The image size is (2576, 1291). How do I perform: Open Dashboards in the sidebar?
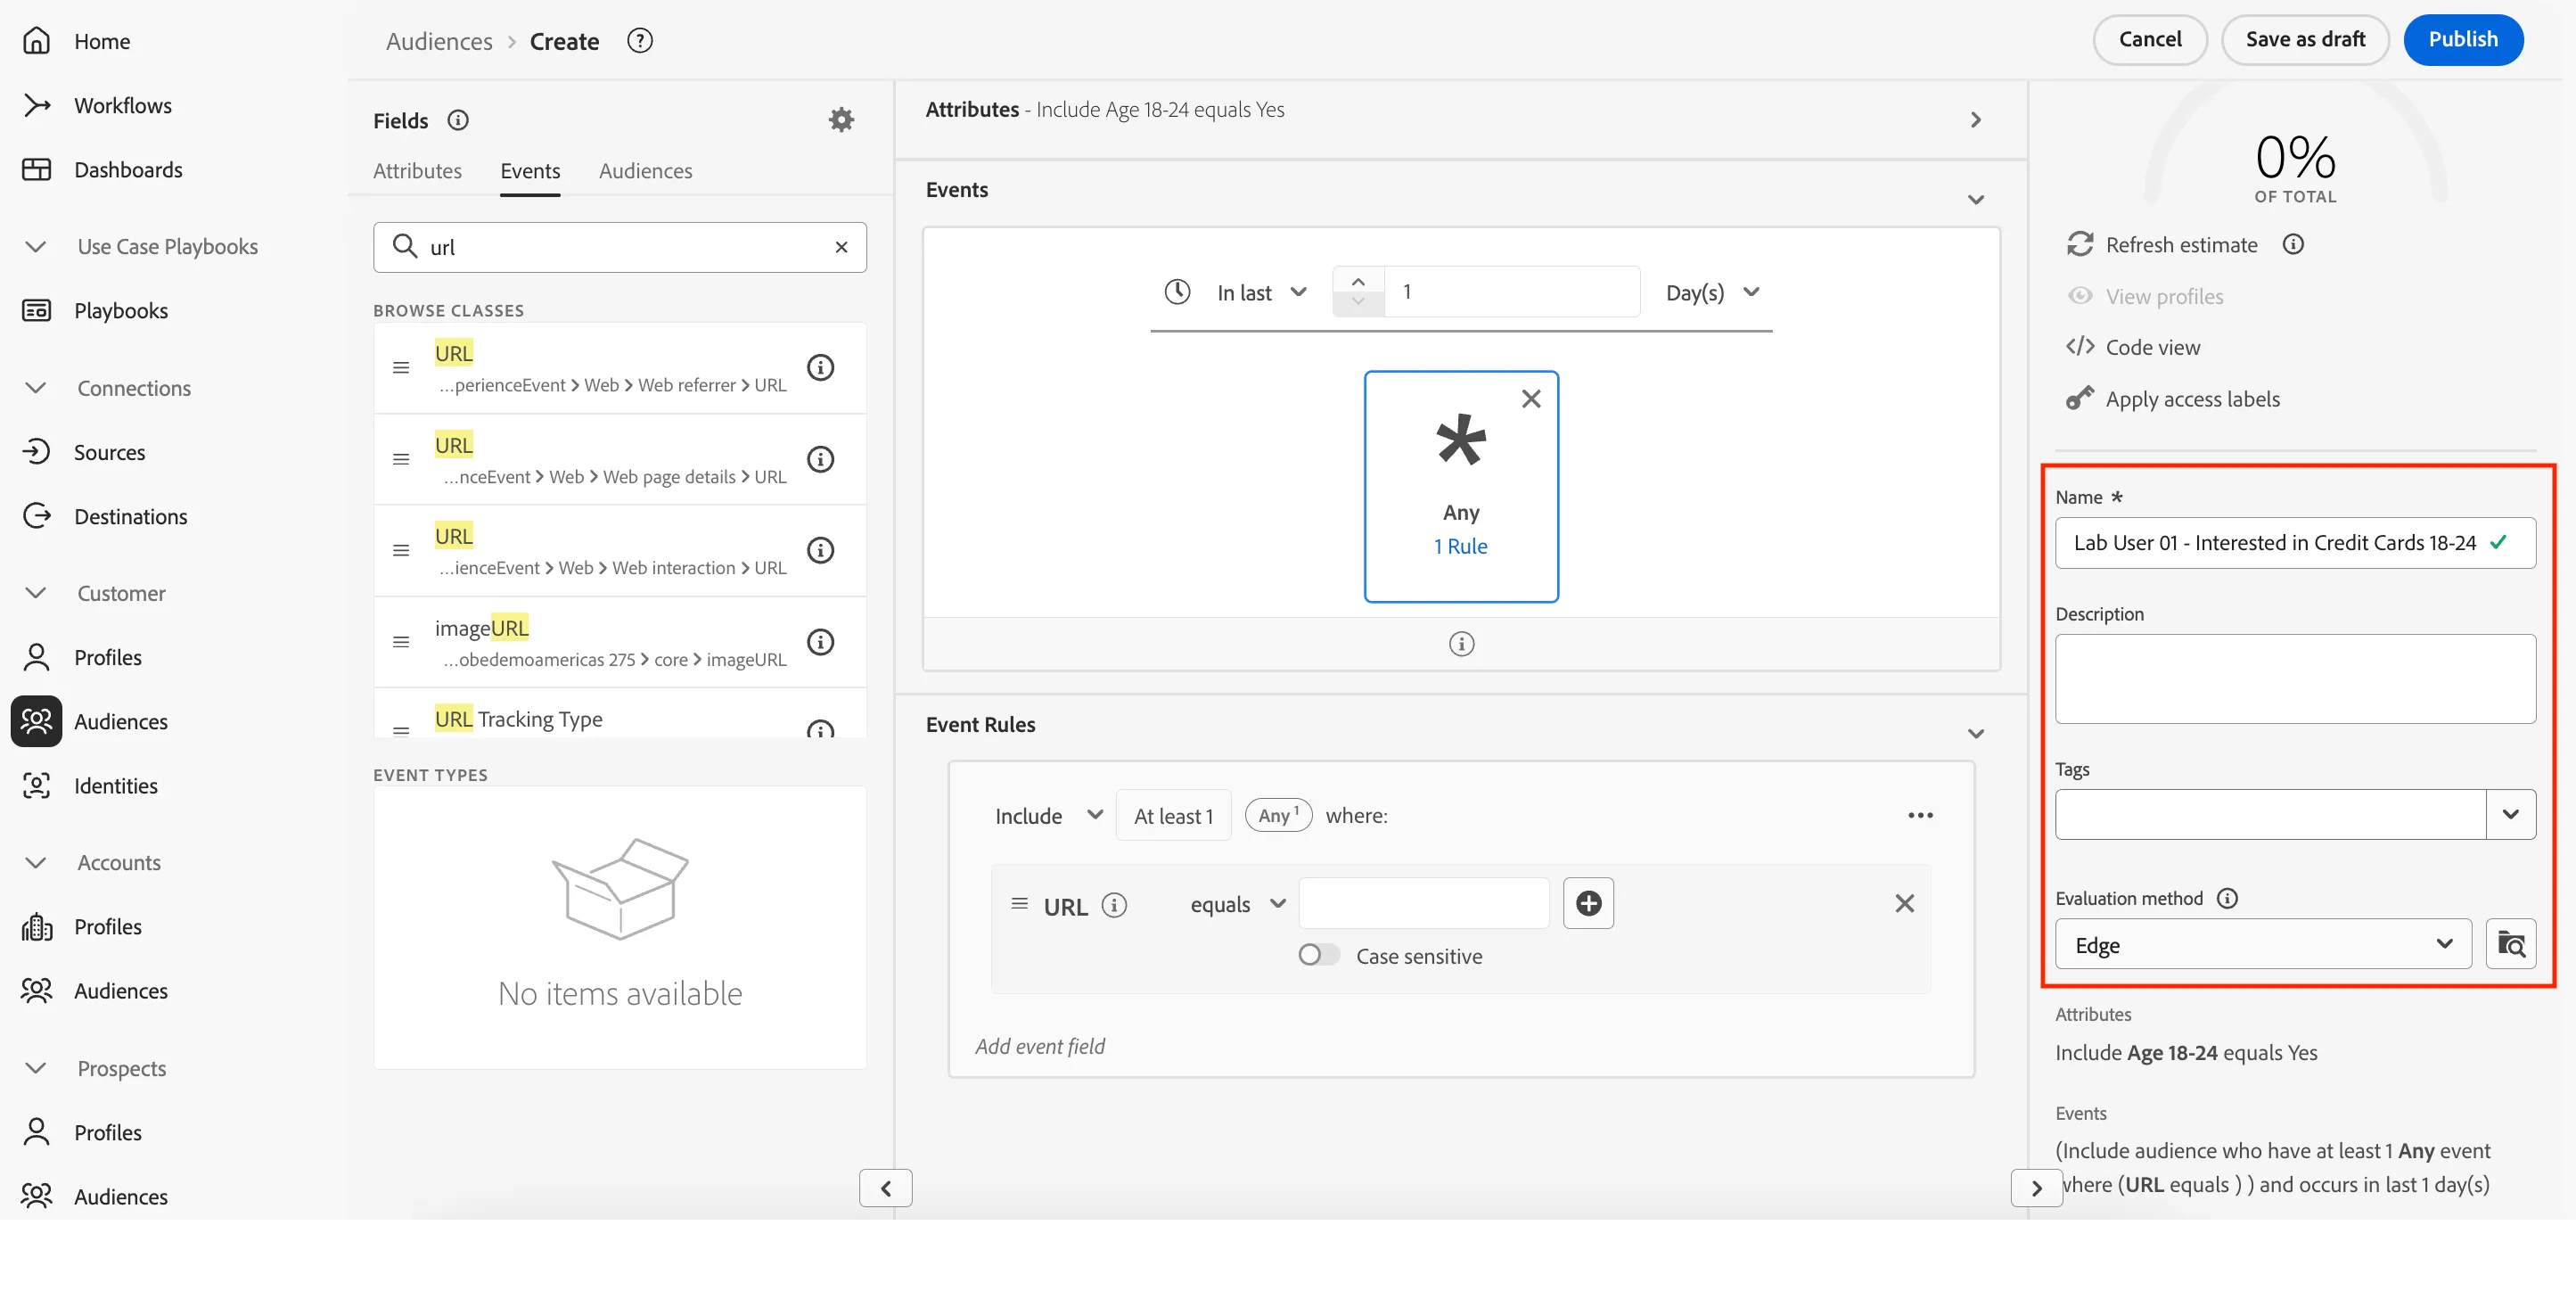(x=102, y=169)
